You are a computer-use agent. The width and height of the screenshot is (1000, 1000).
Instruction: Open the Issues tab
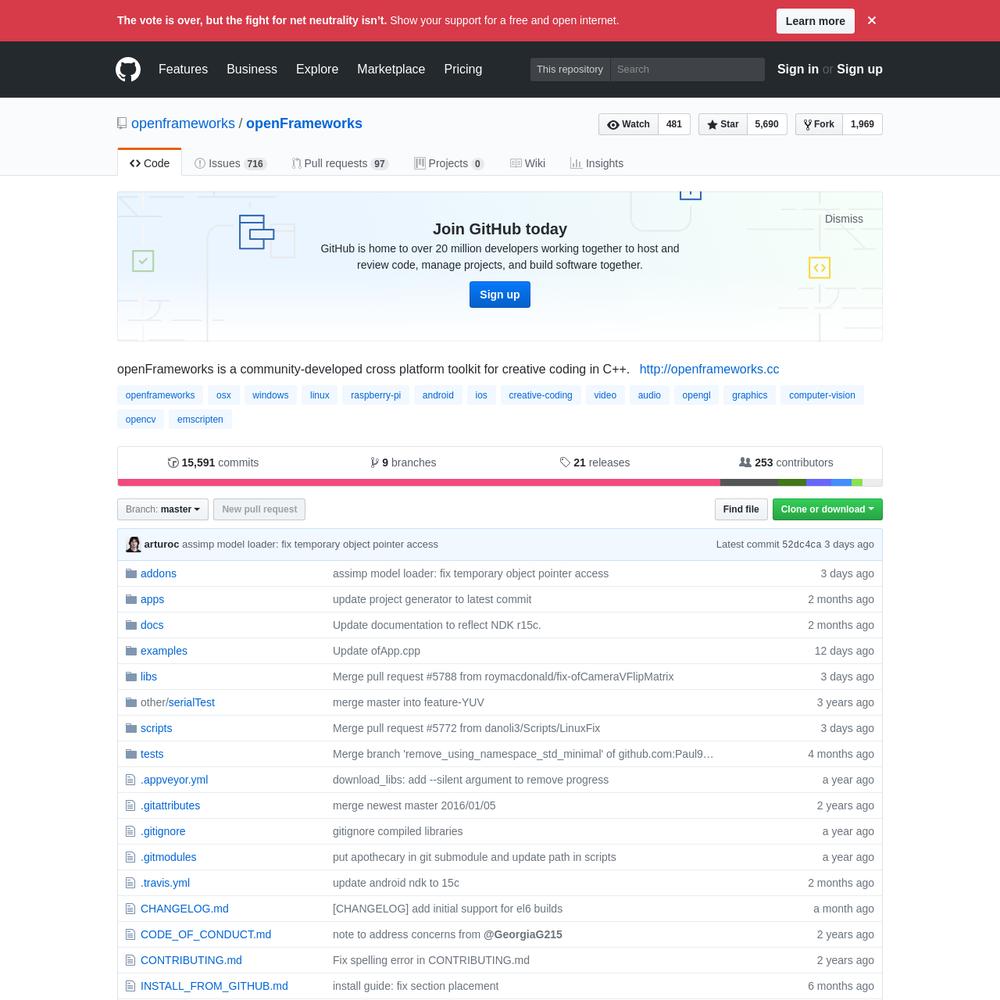coord(230,163)
